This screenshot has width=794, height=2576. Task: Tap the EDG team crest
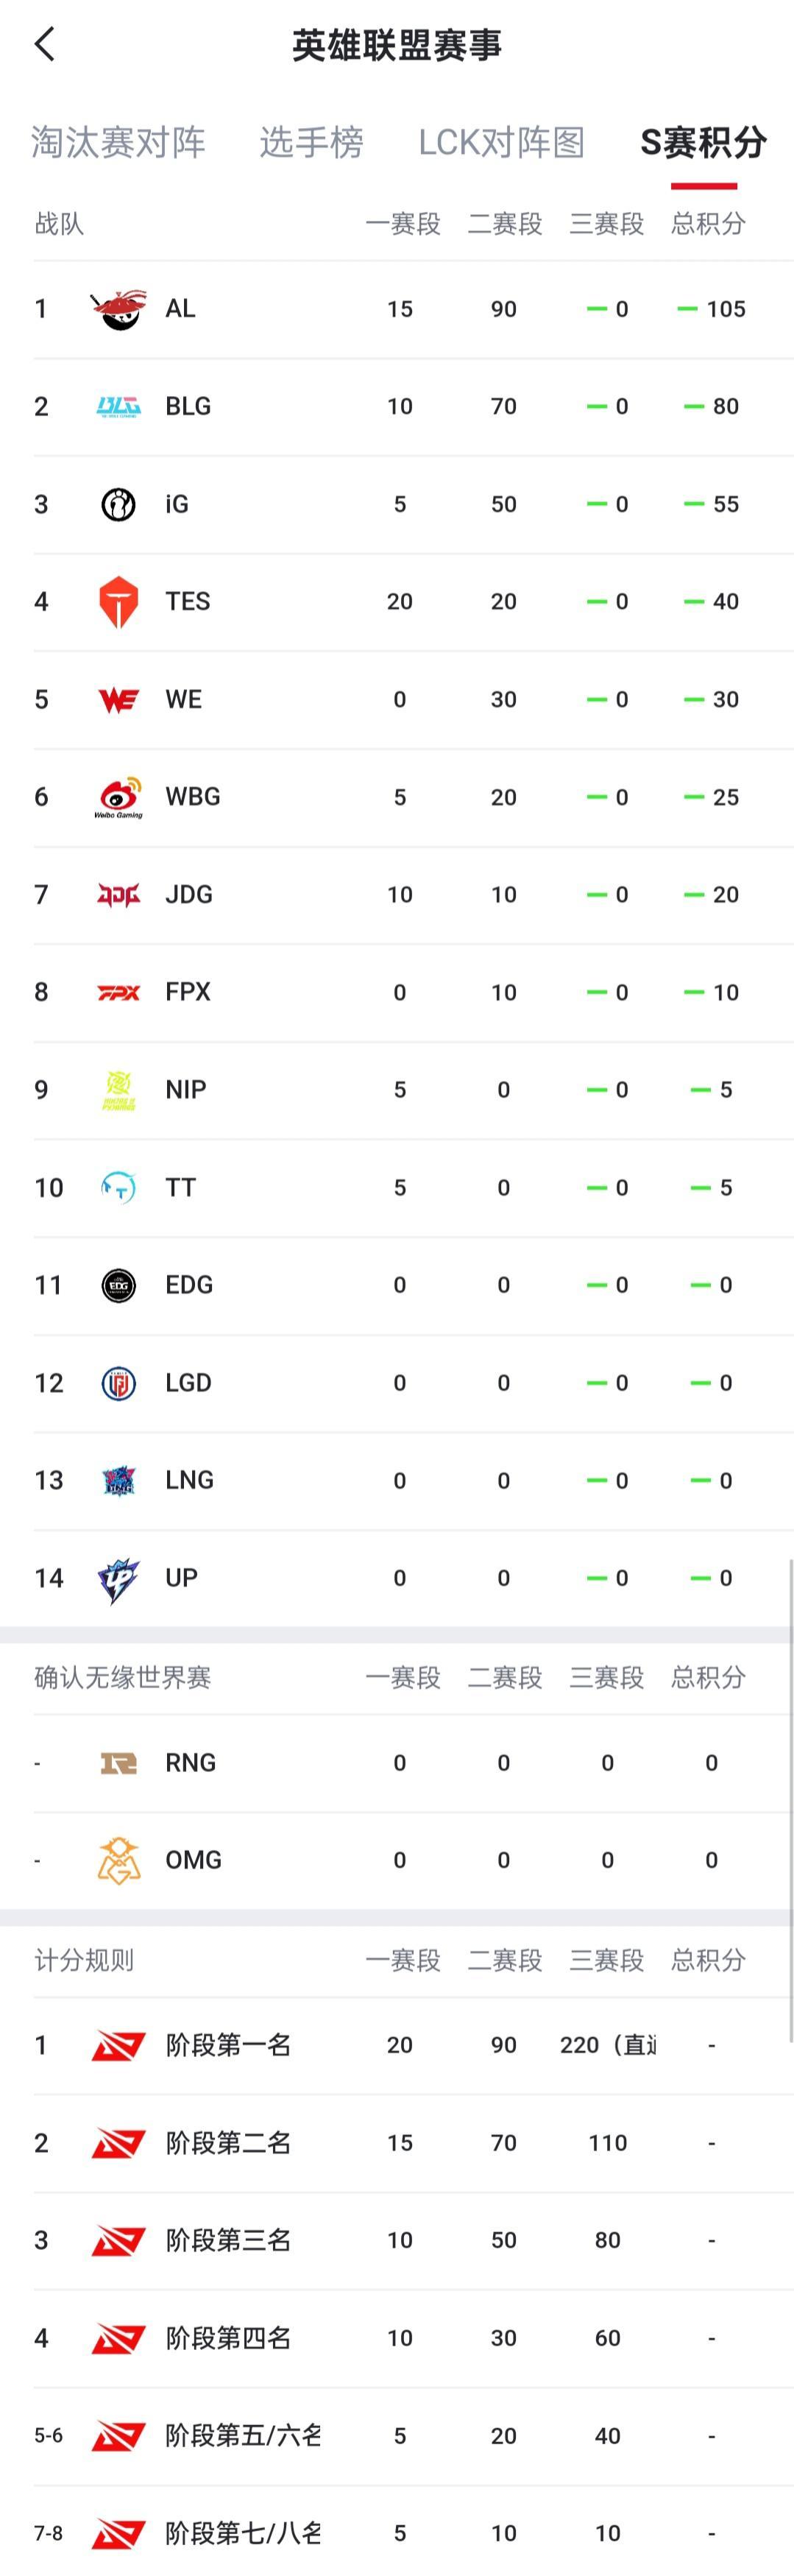[x=120, y=1284]
